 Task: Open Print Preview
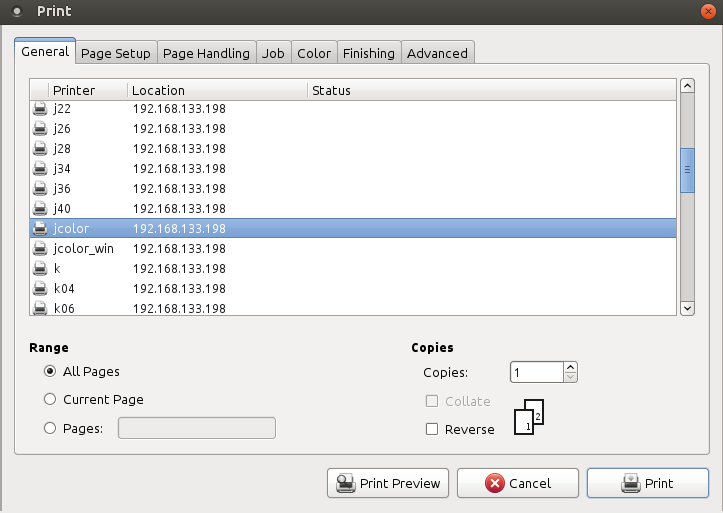388,484
